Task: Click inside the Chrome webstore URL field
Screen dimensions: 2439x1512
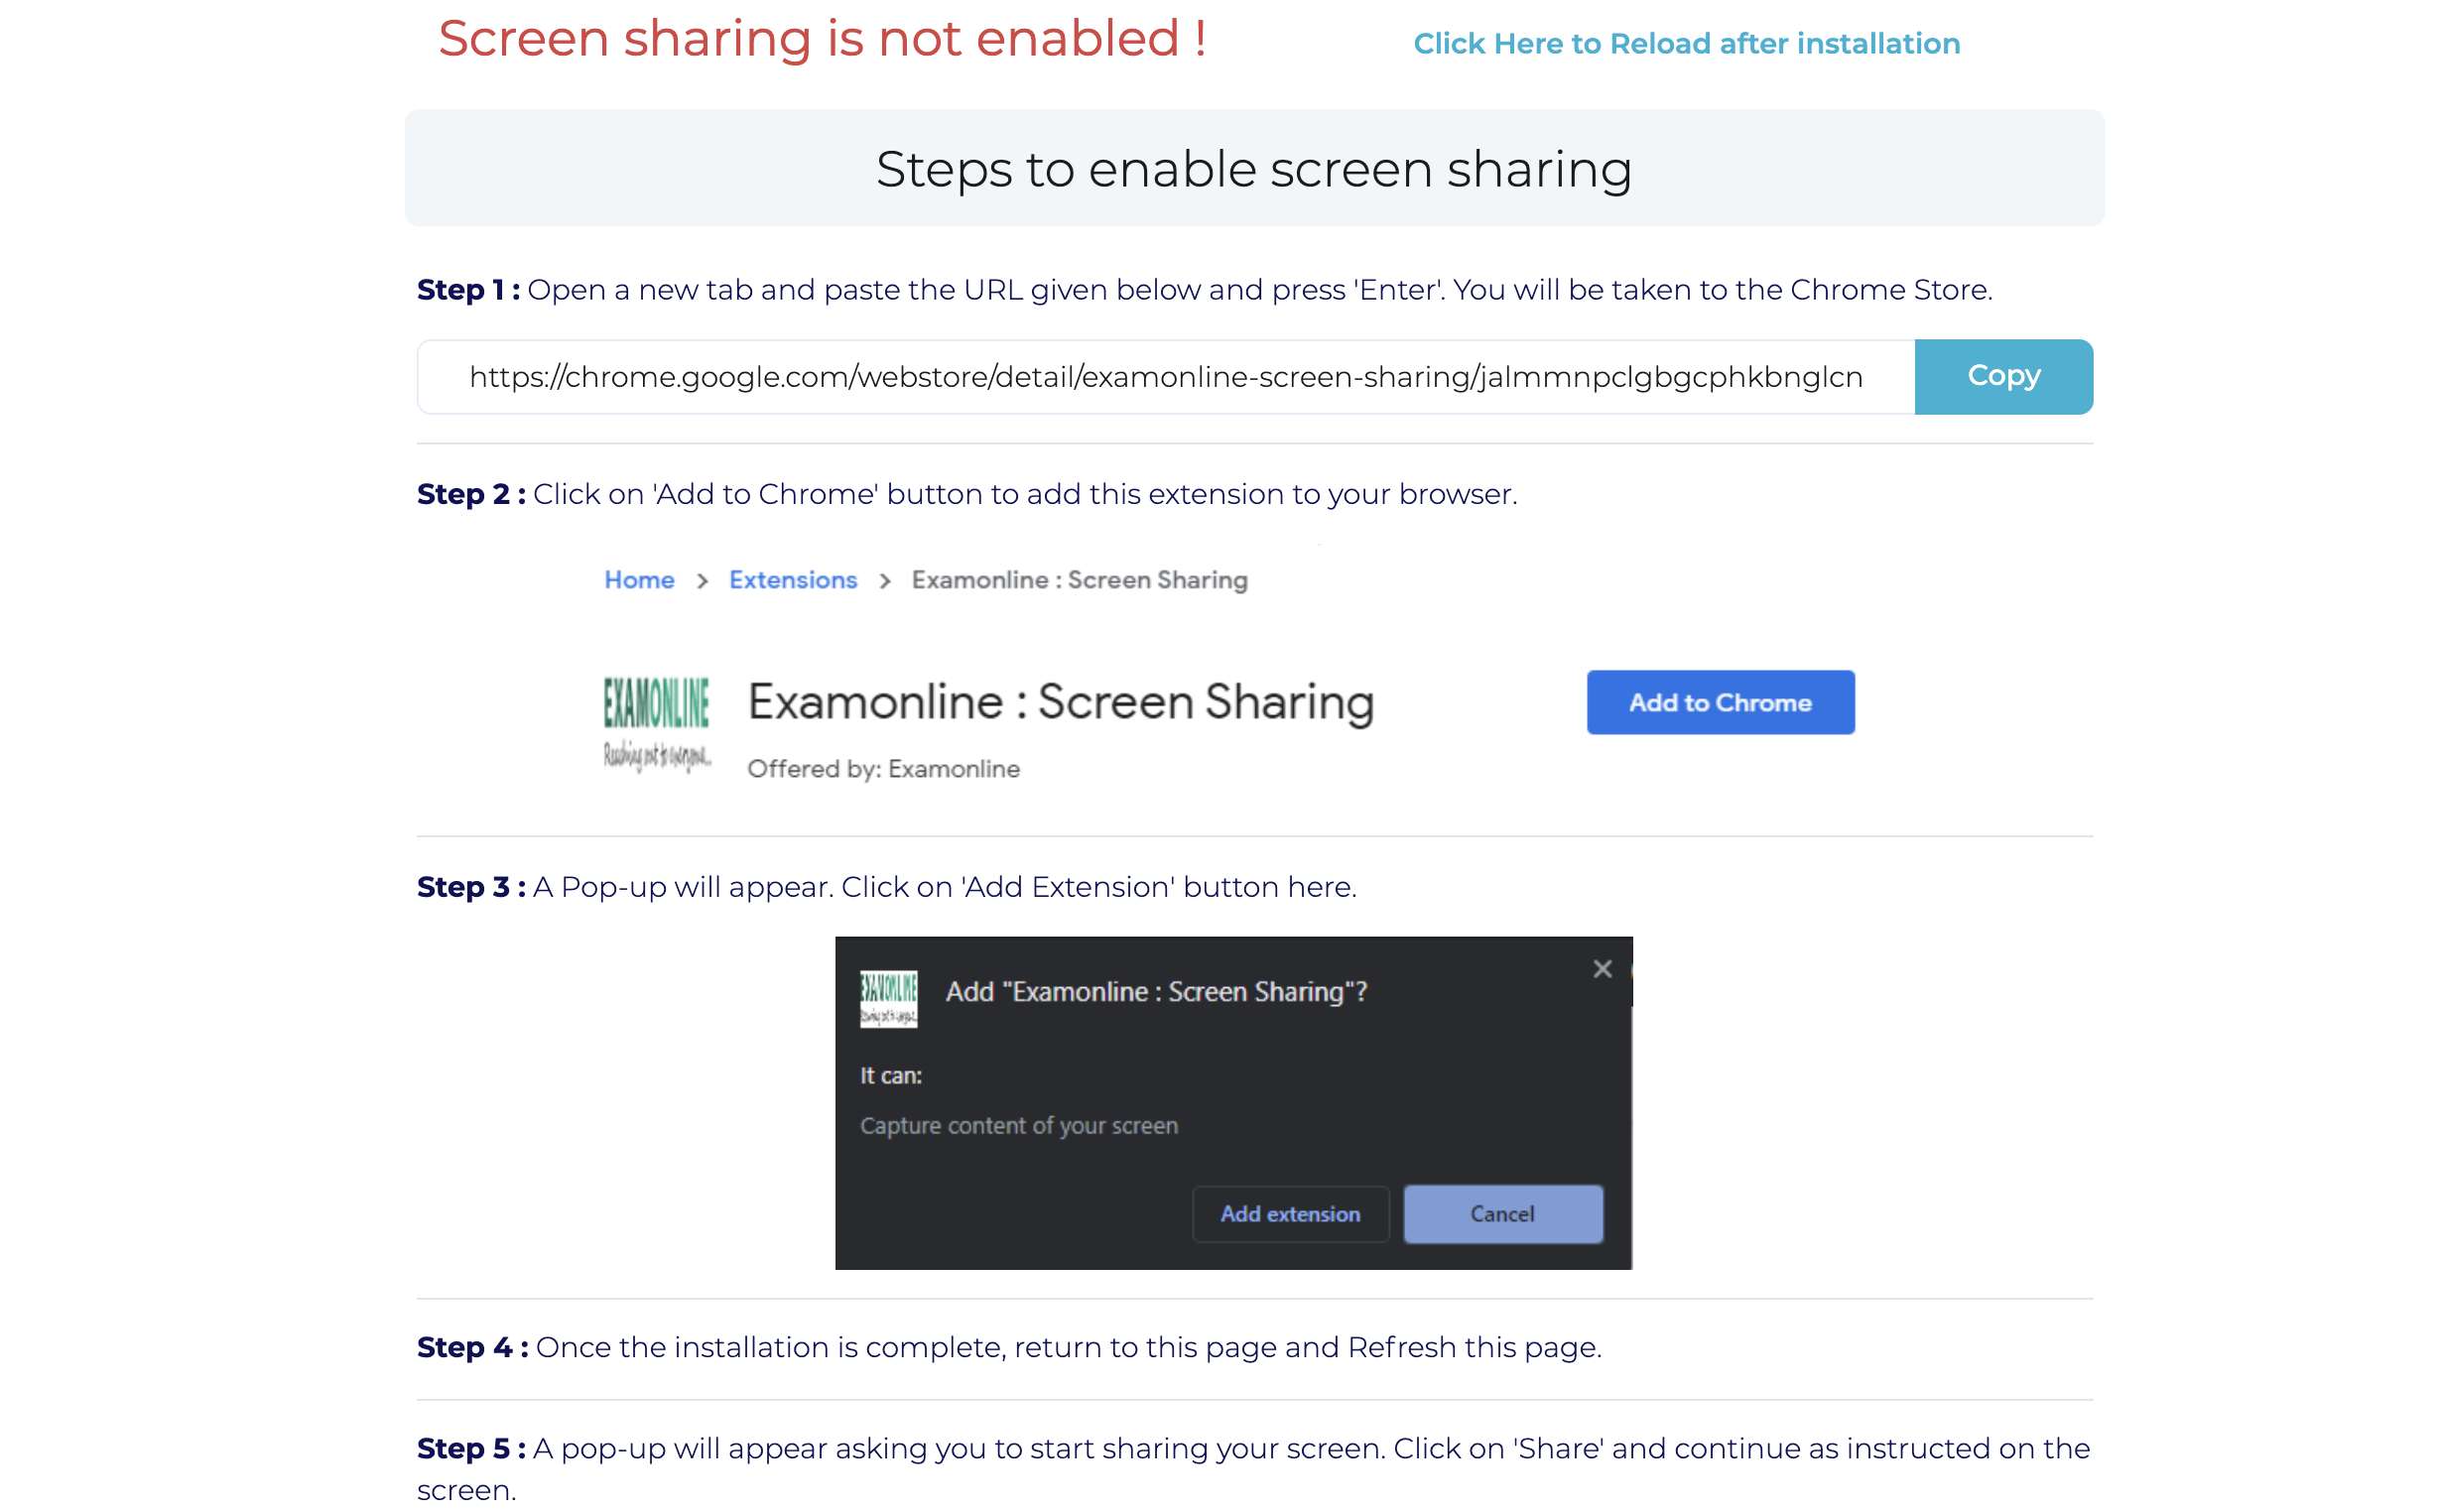Action: click(1165, 377)
